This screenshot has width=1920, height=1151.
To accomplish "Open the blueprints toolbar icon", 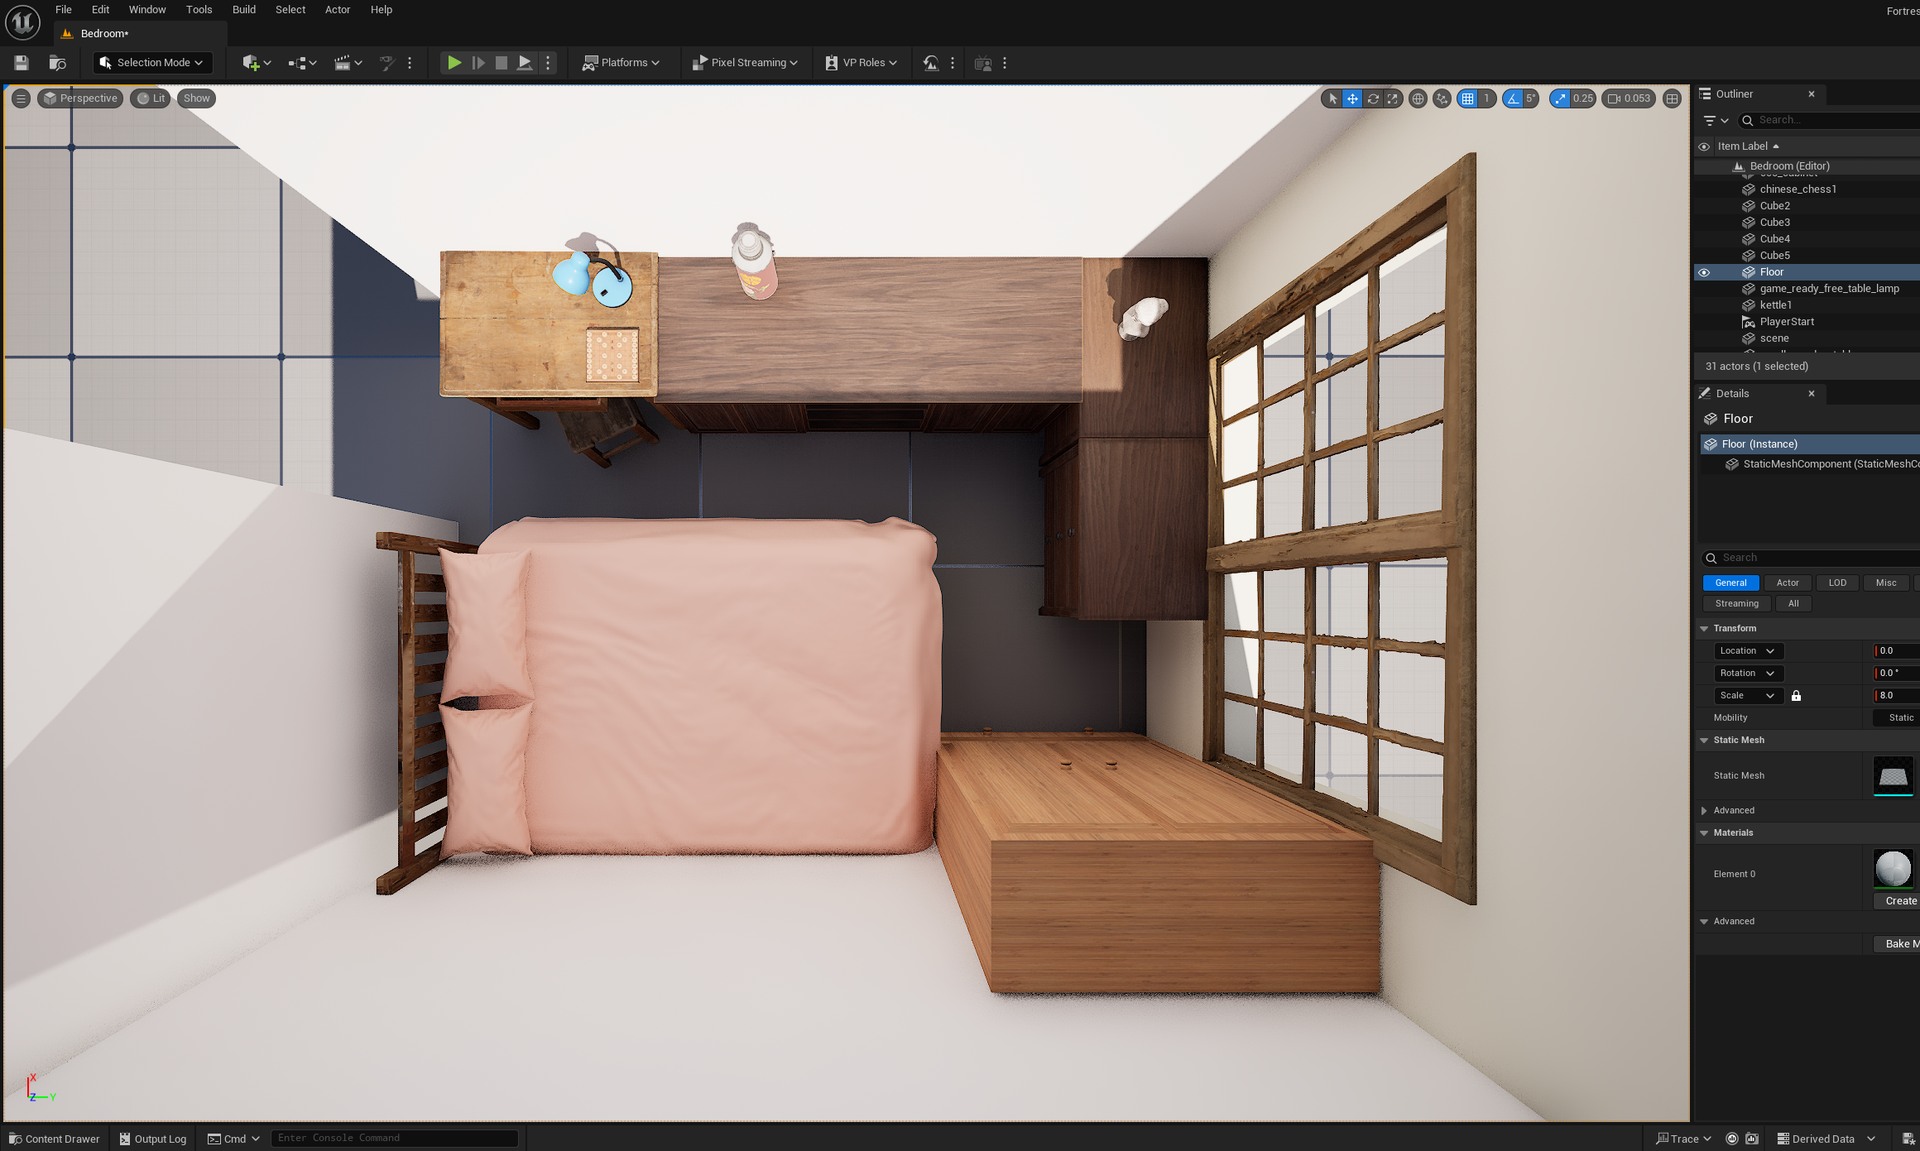I will tap(302, 63).
